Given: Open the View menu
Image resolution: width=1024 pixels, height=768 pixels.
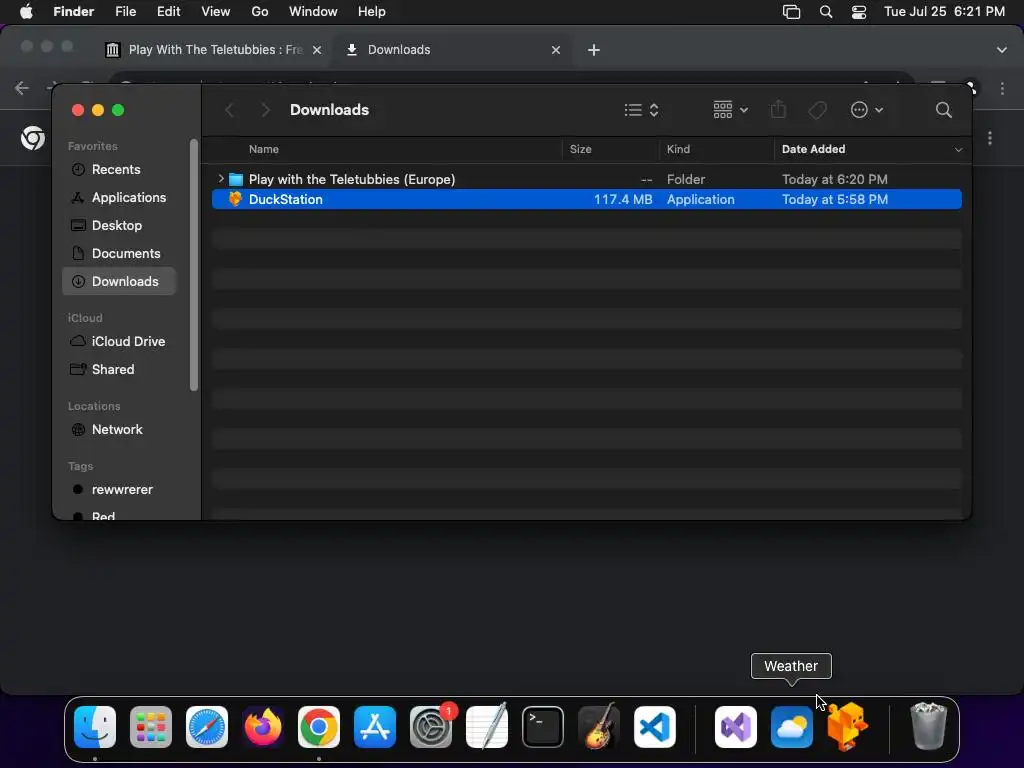Looking at the screenshot, I should tap(216, 12).
